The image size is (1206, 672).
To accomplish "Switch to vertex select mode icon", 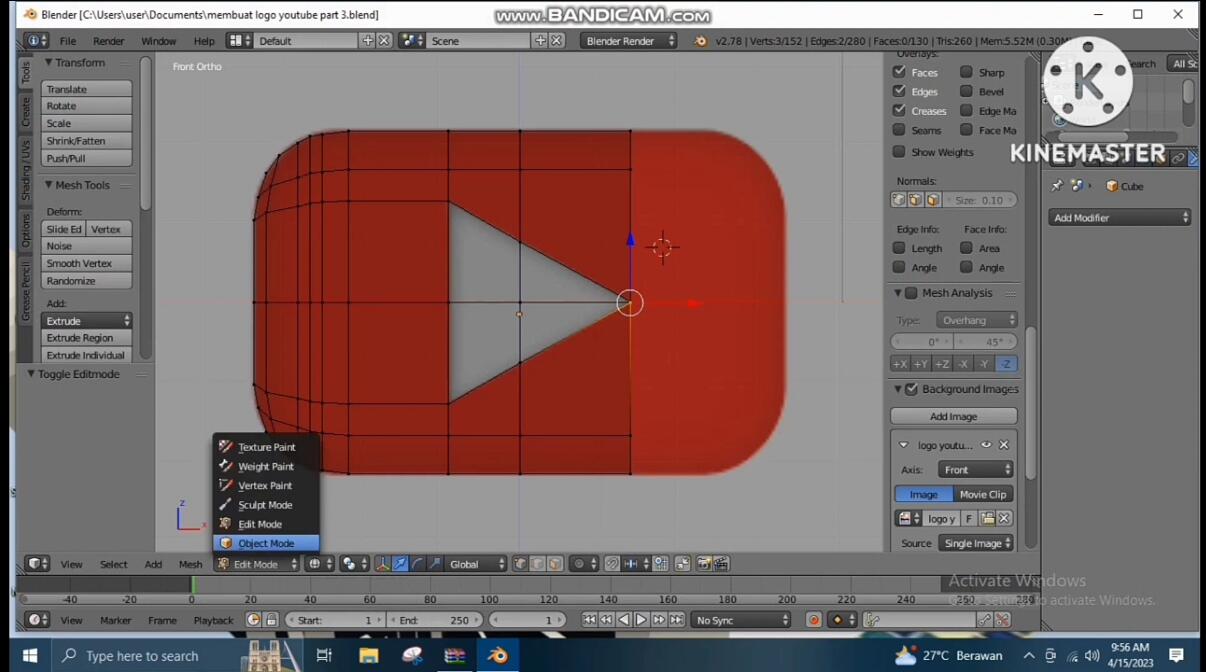I will 520,564.
